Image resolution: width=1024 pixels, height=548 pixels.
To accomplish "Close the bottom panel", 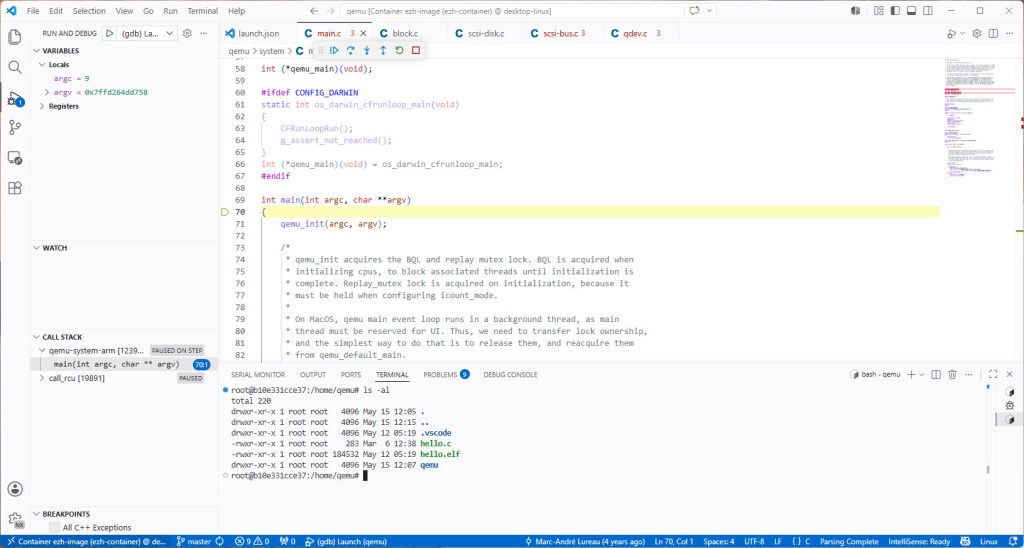I will tap(1010, 374).
